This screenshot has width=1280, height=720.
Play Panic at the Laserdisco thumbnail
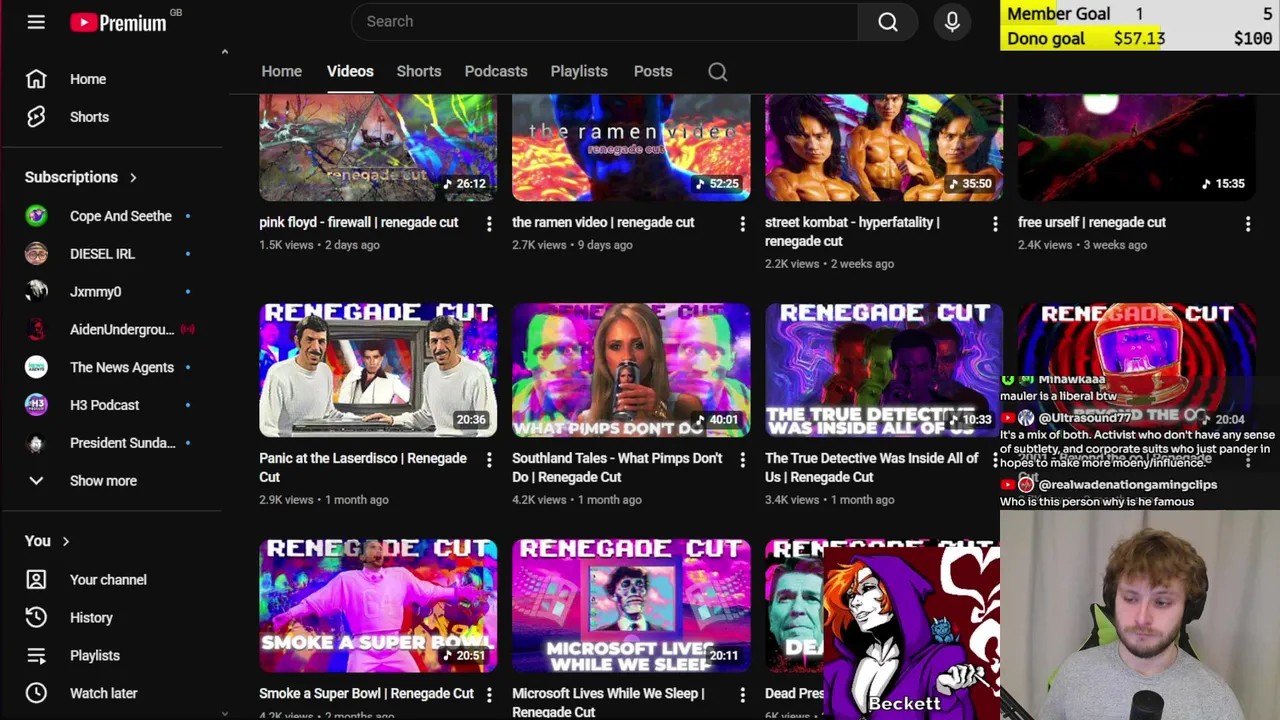click(x=378, y=370)
